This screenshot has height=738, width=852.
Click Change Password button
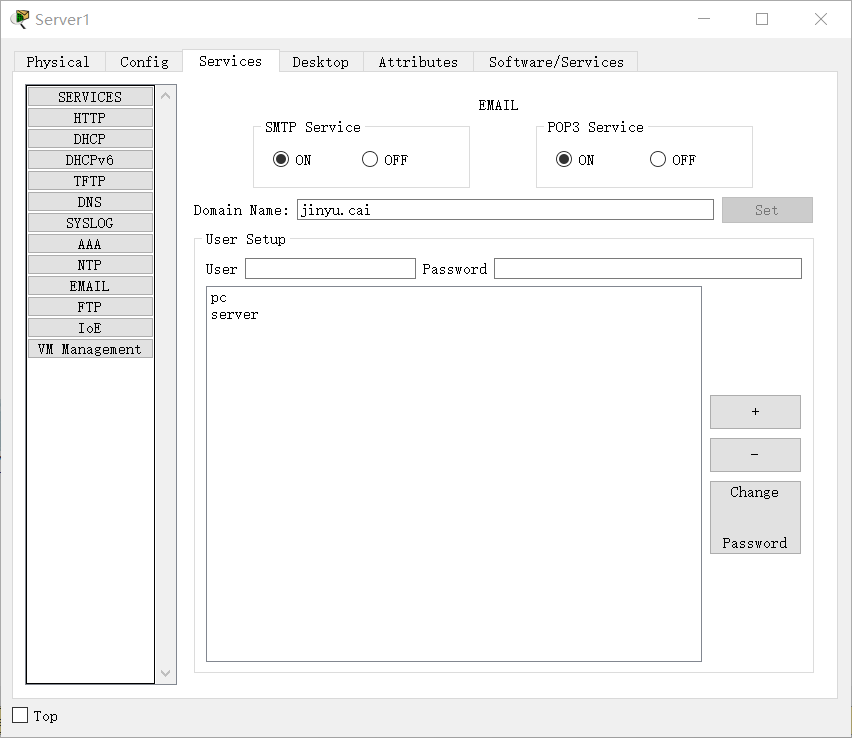click(x=755, y=517)
